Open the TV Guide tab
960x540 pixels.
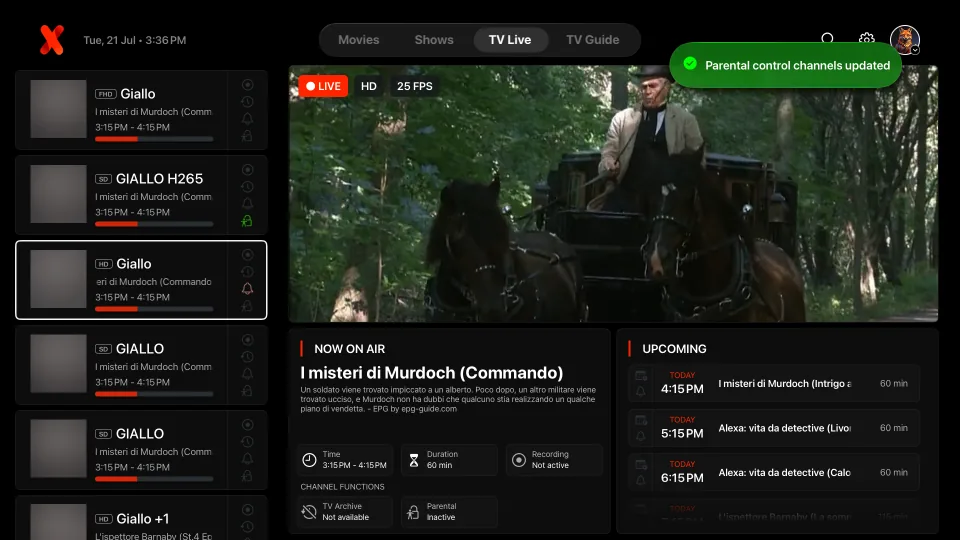tap(593, 40)
